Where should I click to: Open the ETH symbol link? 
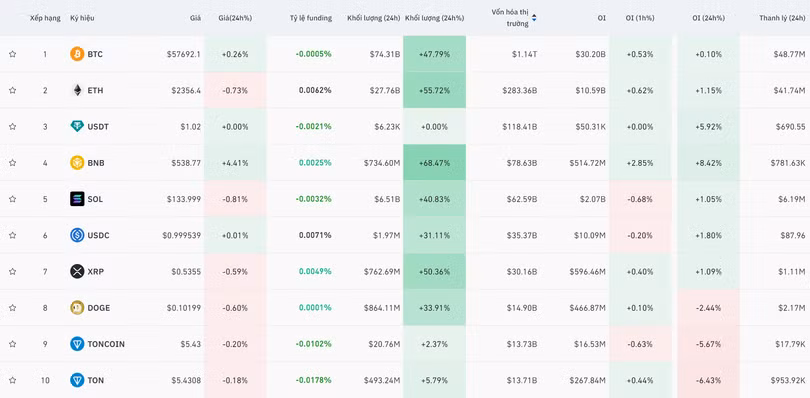(95, 90)
